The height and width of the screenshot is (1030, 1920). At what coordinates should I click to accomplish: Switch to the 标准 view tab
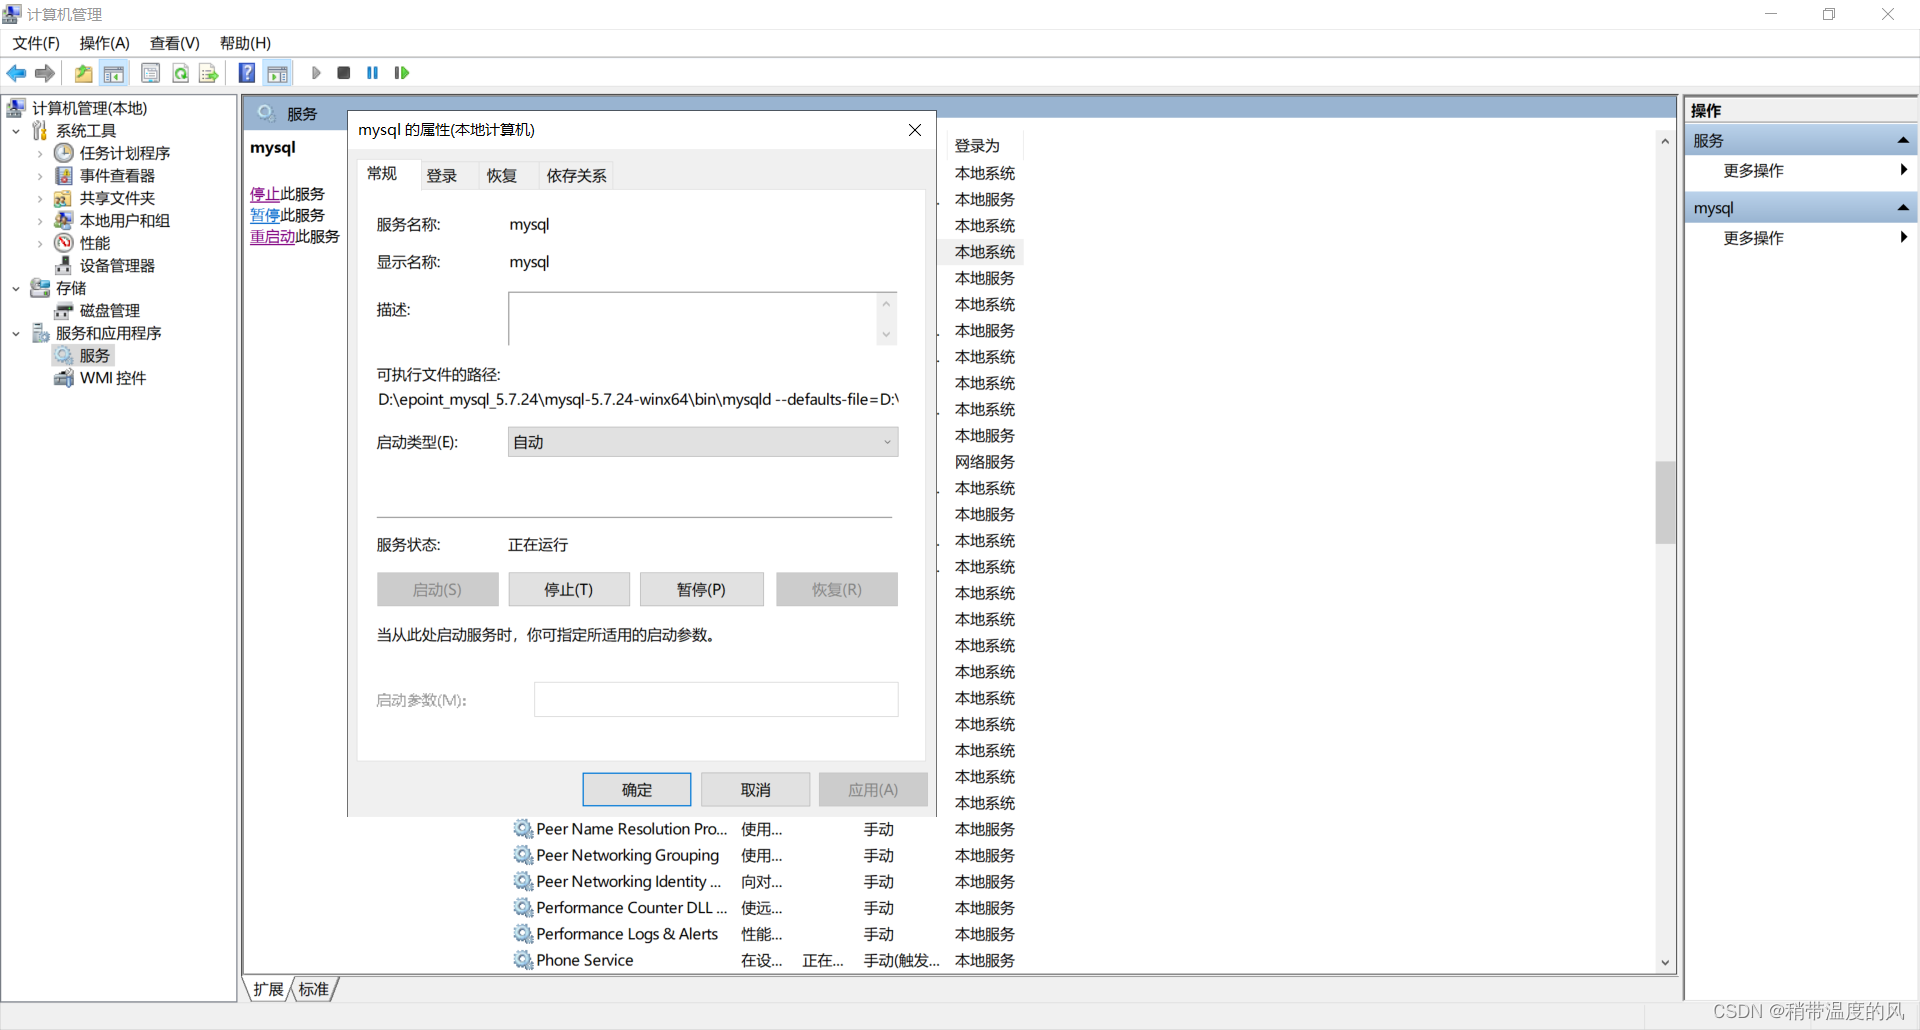314,989
